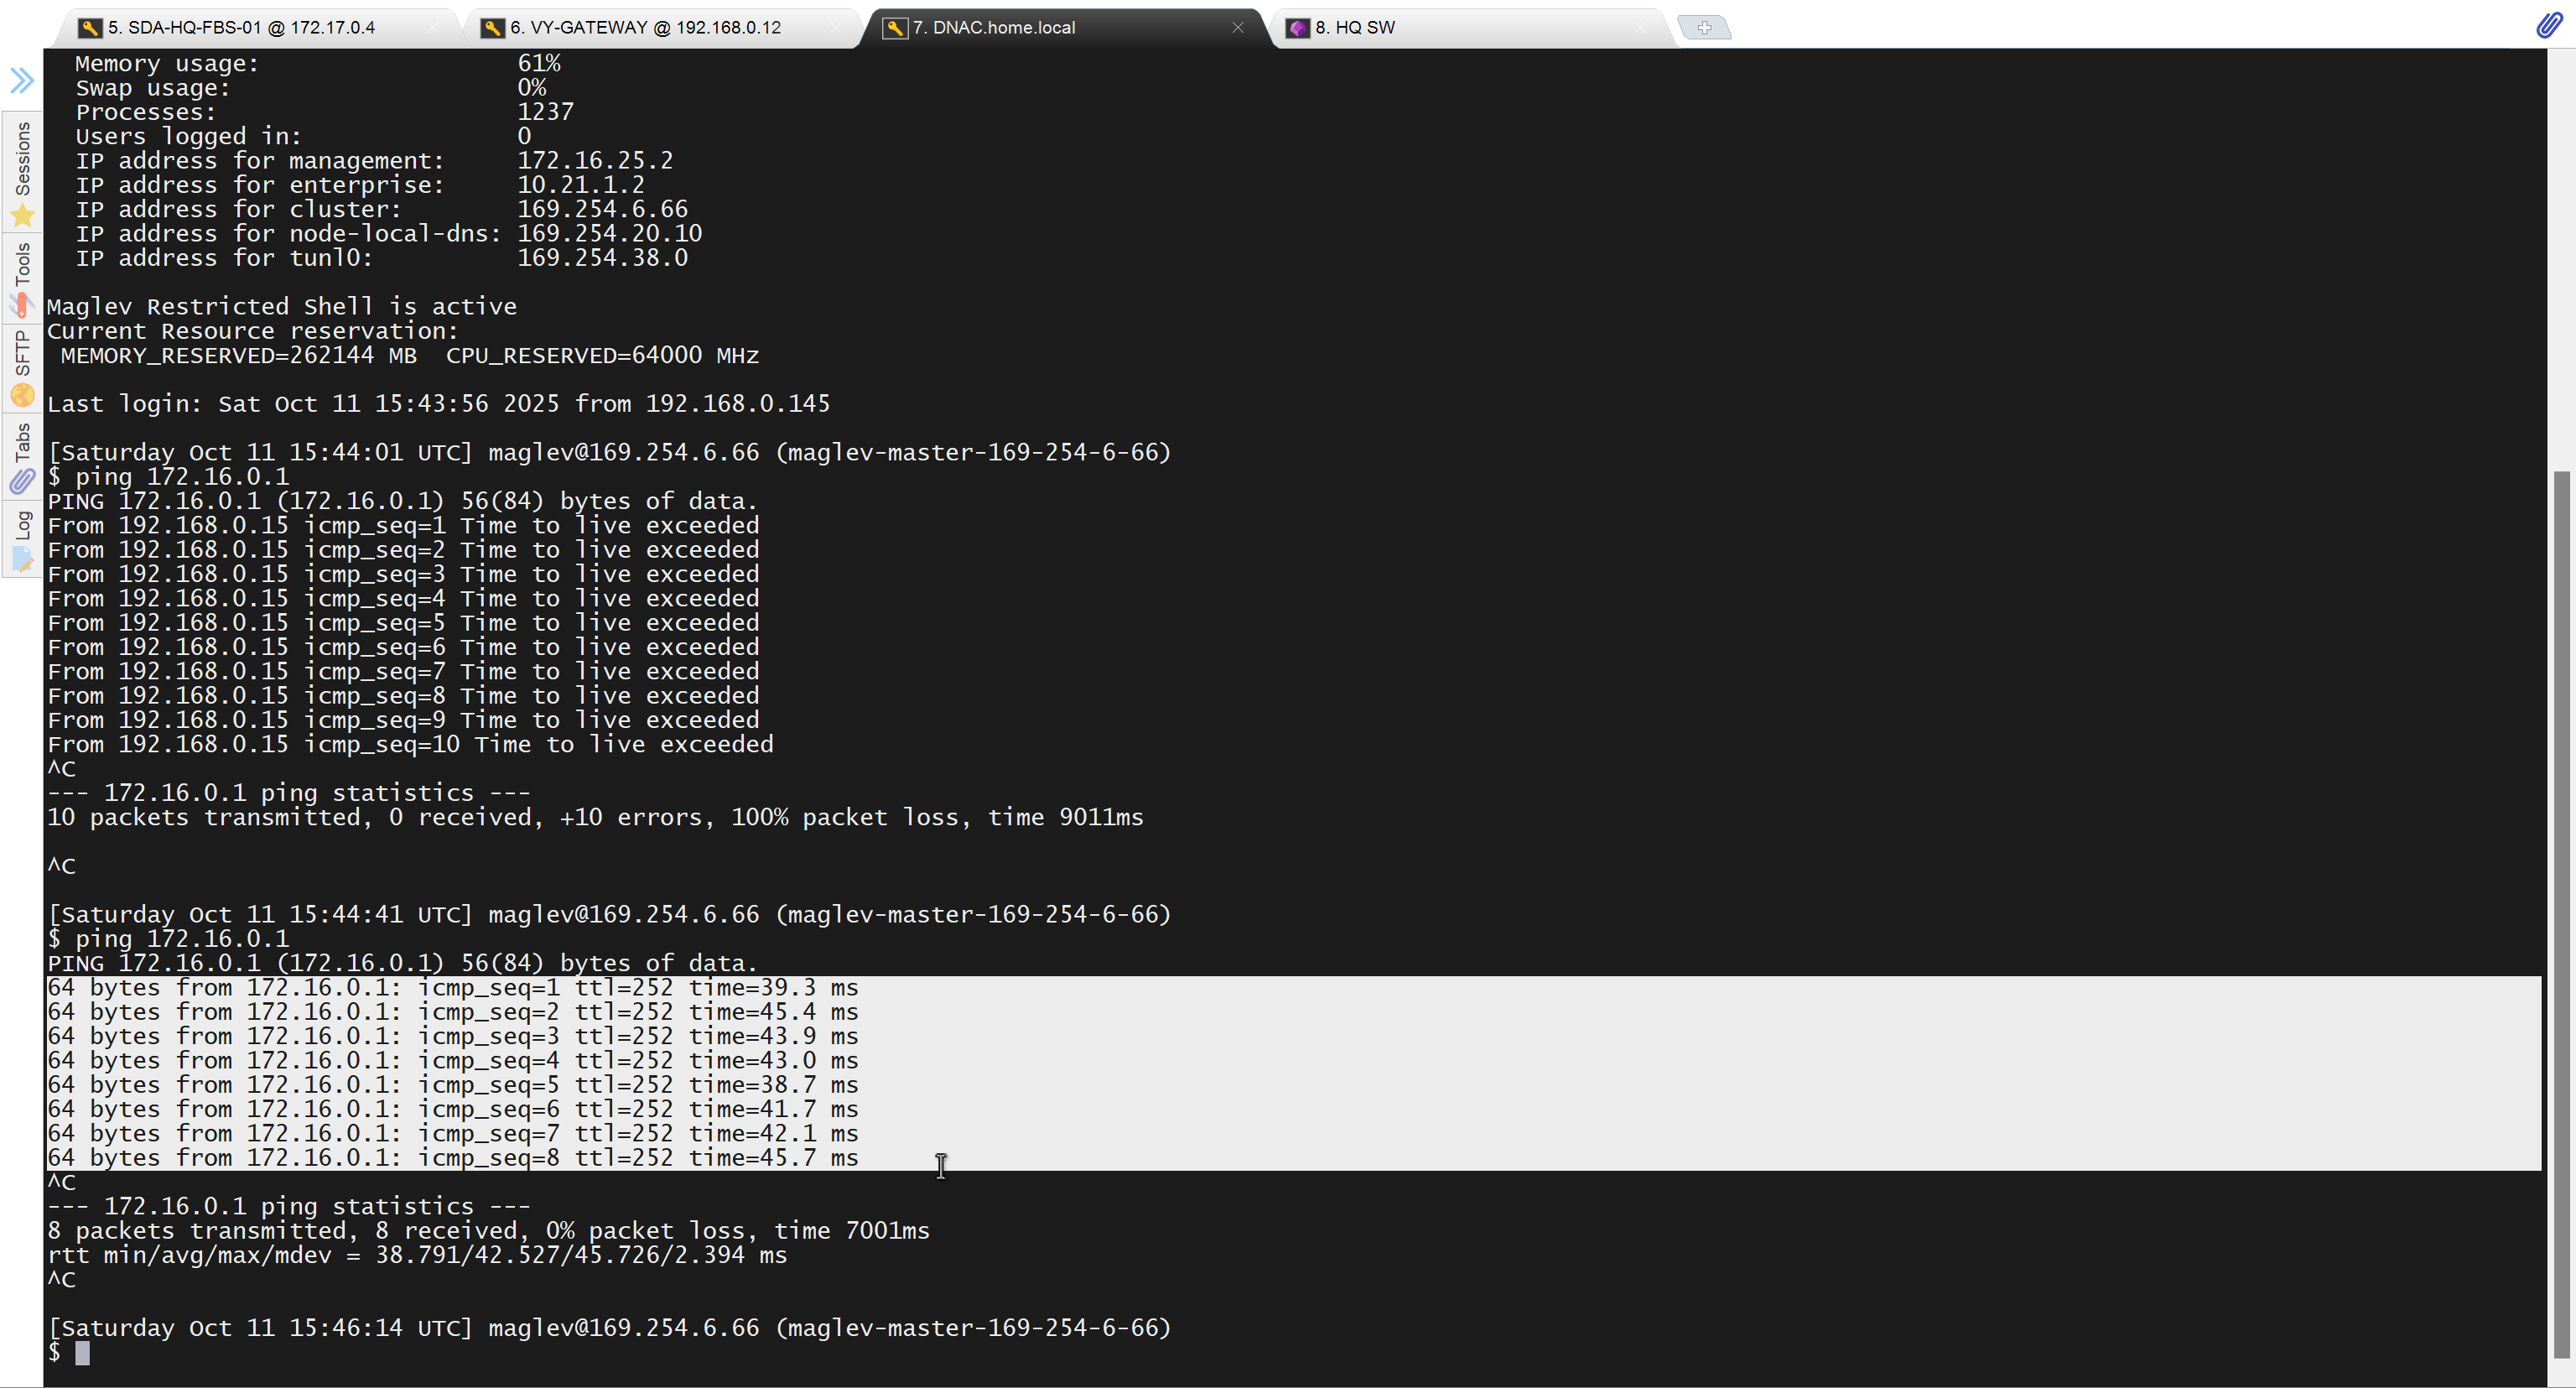
Task: Open a new tab with plus button
Action: (x=1704, y=28)
